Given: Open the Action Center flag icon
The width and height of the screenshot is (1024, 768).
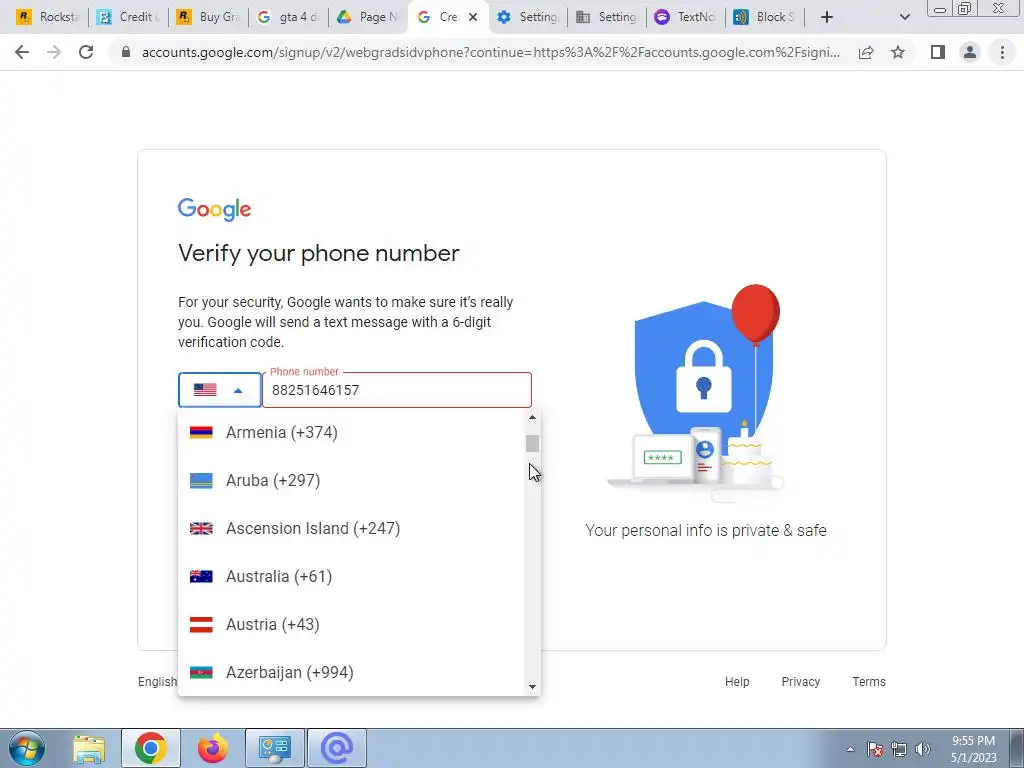Looking at the screenshot, I should (x=875, y=750).
